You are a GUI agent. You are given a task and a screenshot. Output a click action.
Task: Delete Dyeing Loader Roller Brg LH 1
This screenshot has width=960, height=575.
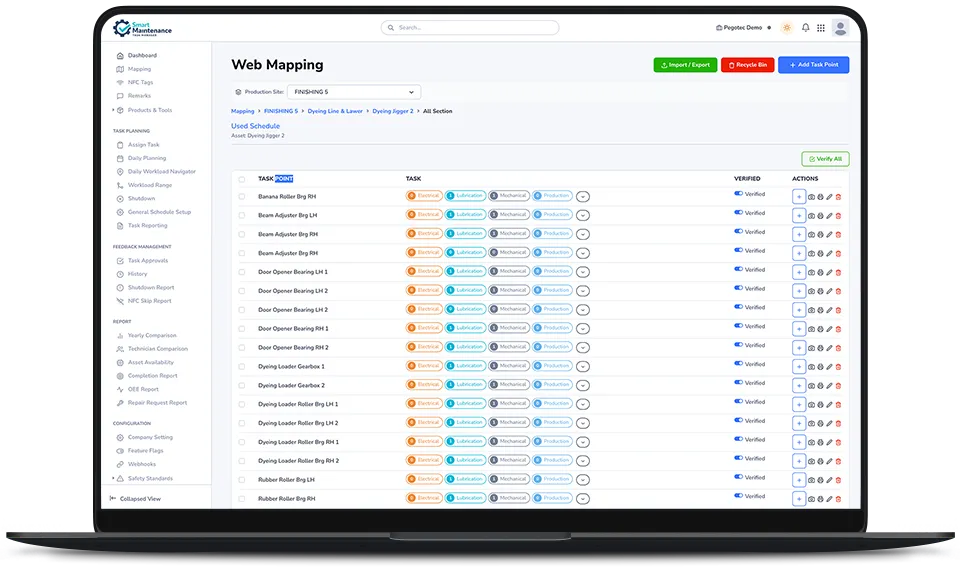pos(838,405)
